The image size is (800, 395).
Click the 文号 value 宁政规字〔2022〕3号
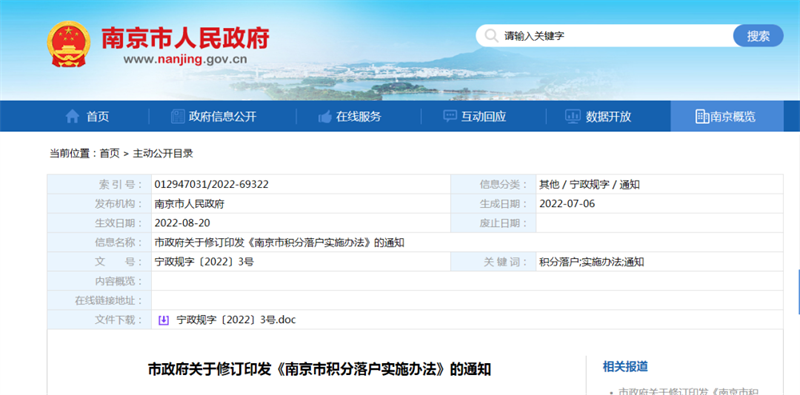tap(204, 262)
